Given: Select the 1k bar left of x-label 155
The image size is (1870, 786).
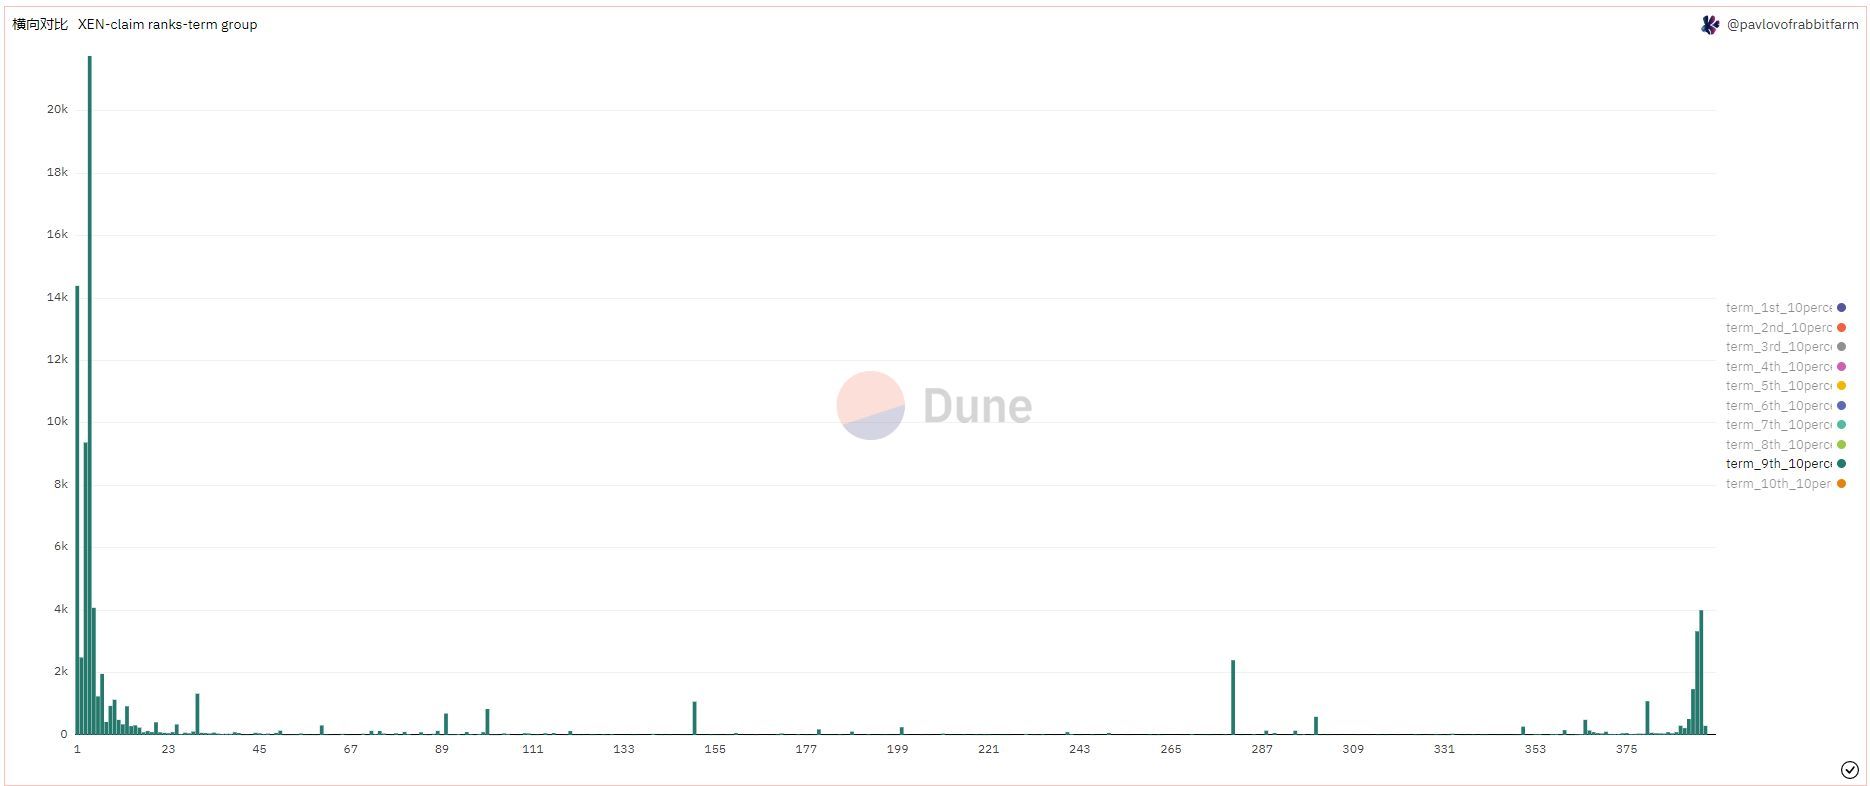Looking at the screenshot, I should (694, 718).
